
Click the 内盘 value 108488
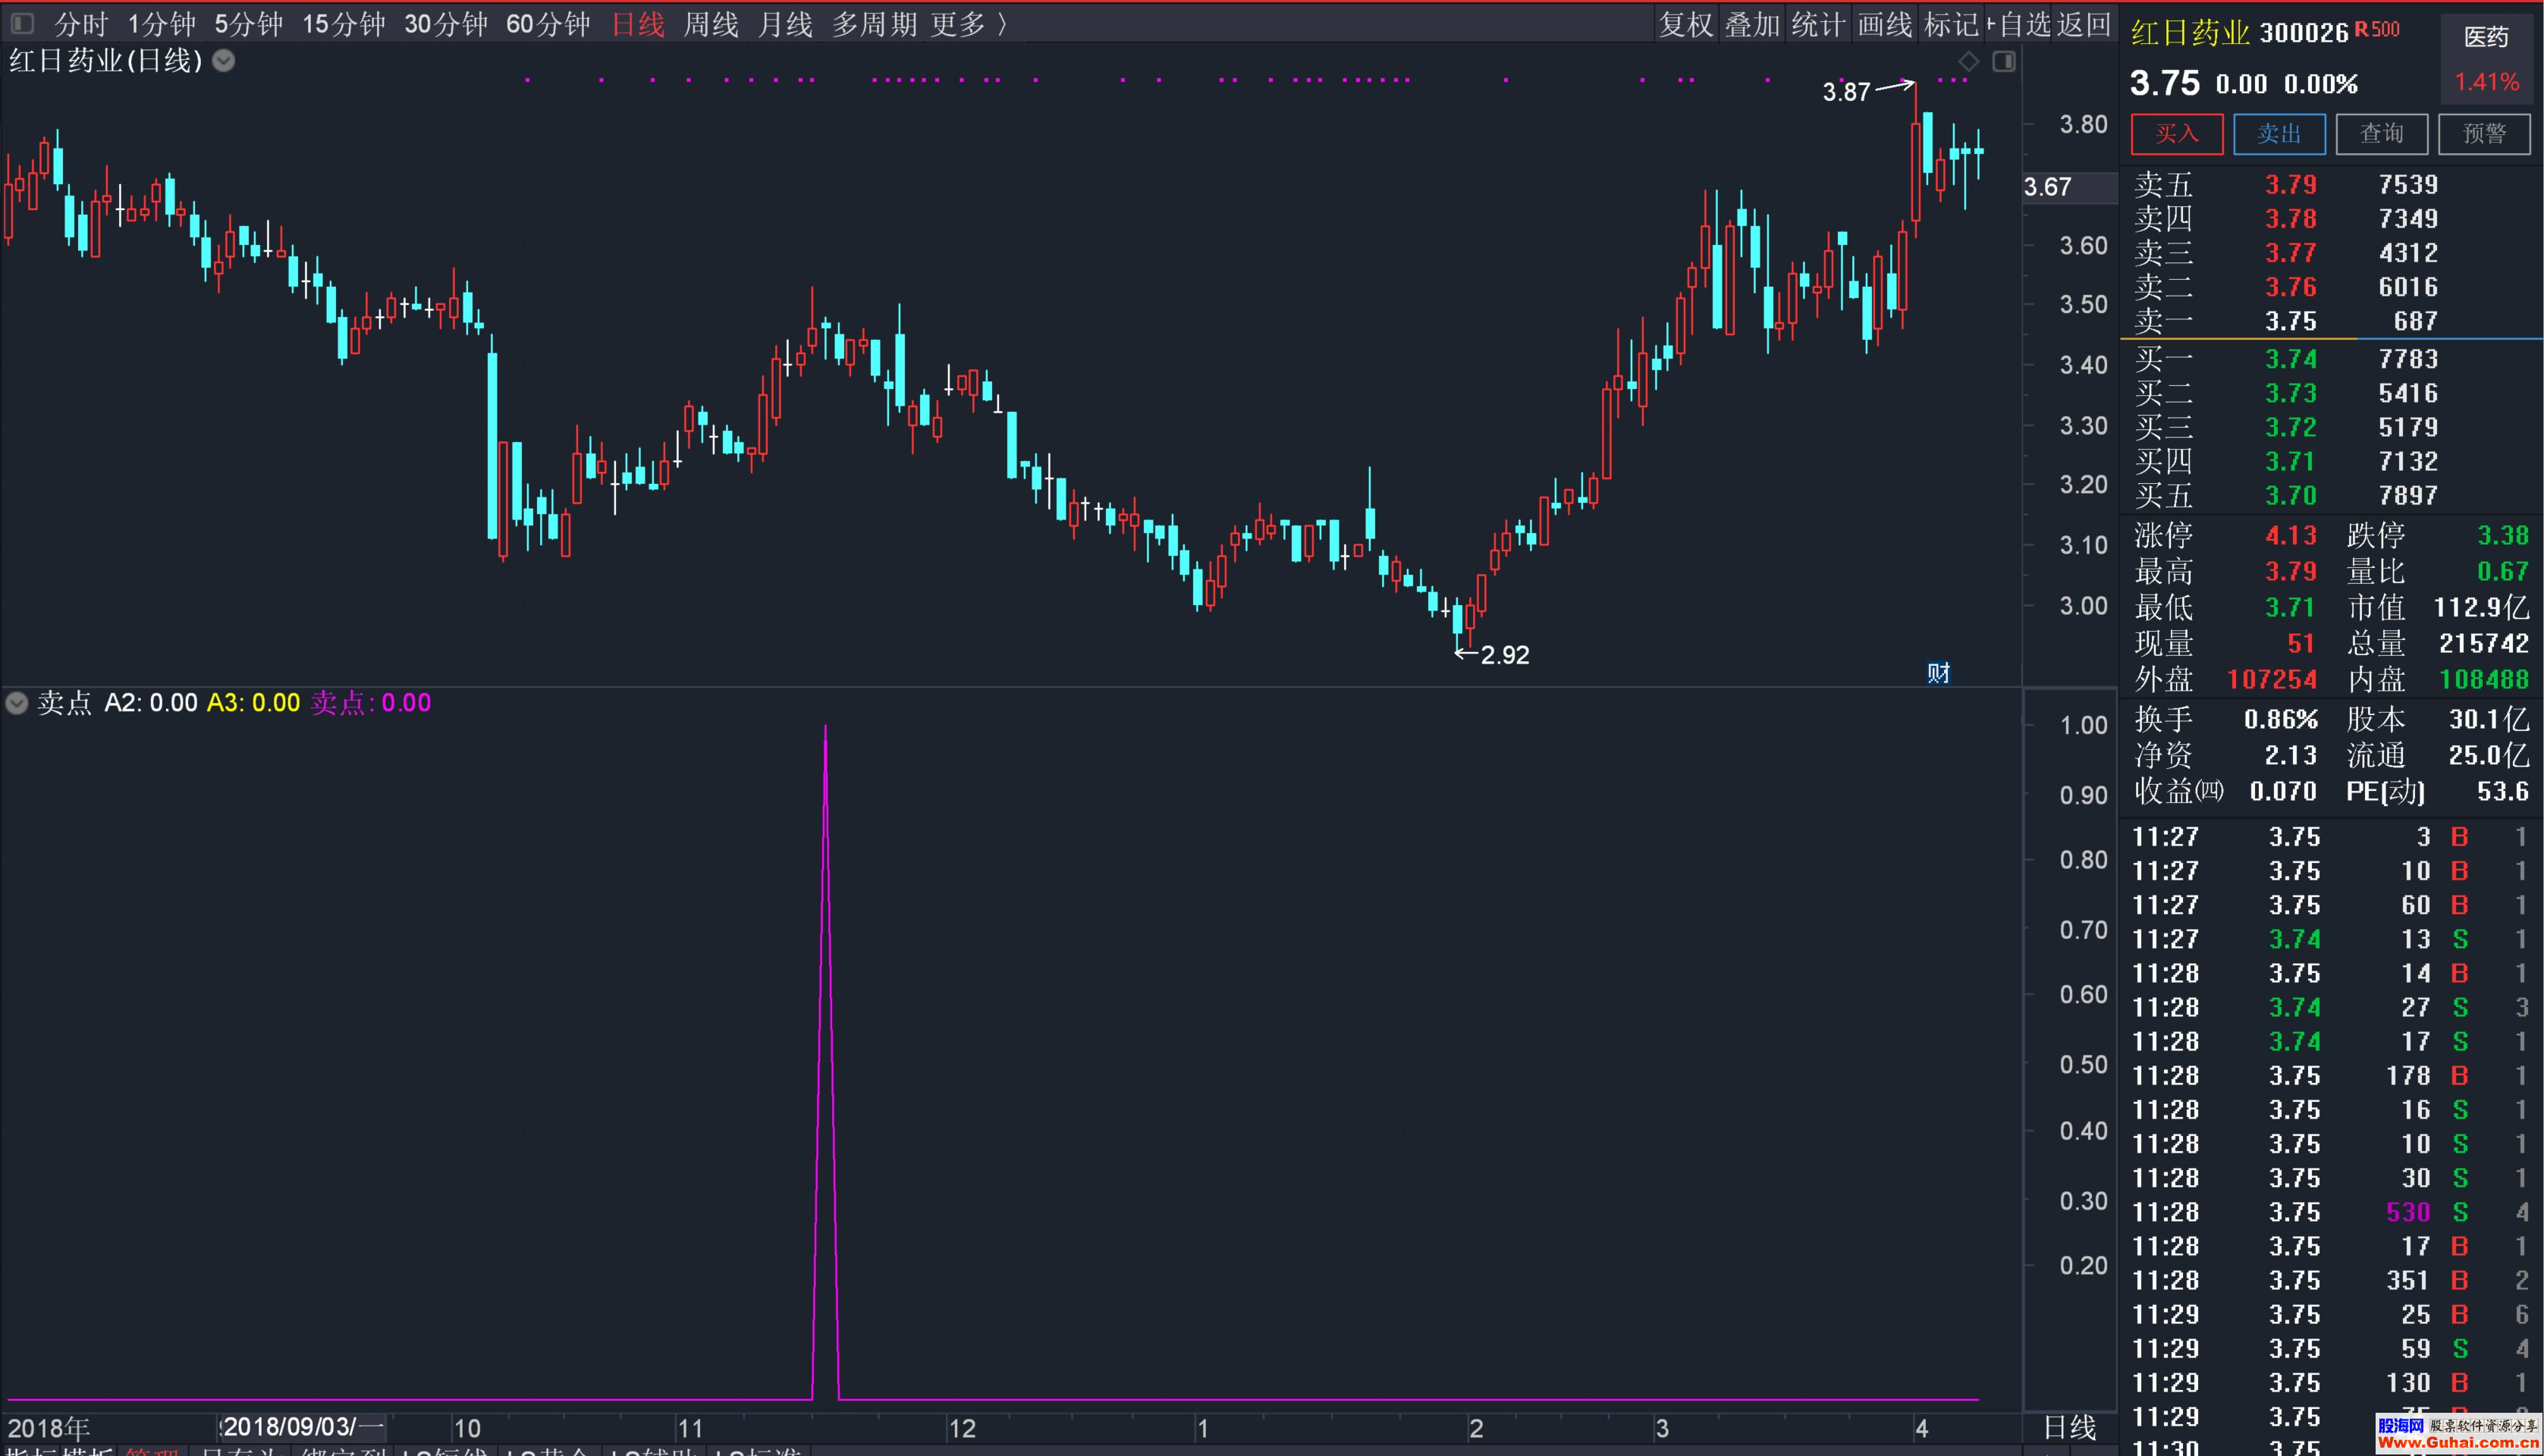click(x=2484, y=680)
